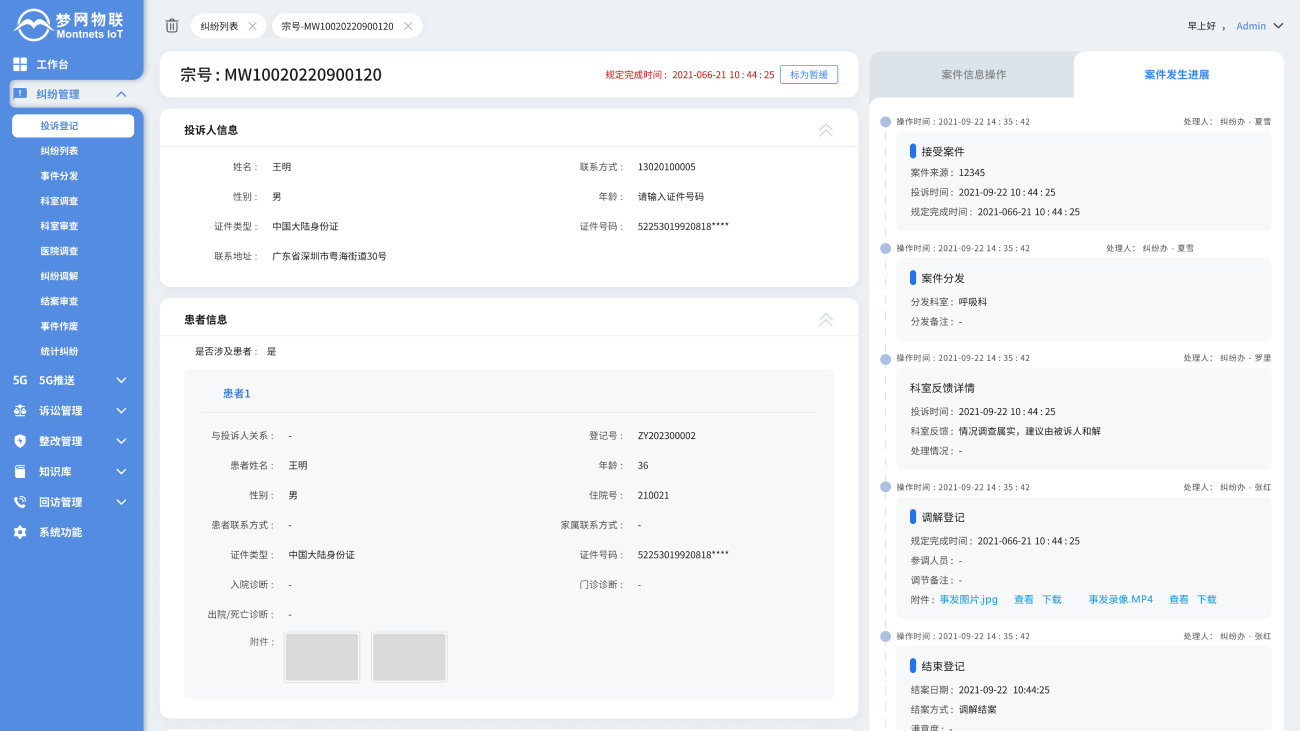Click the 诉讼管理 scales icon
Image resolution: width=1300 pixels, height=731 pixels.
point(20,411)
